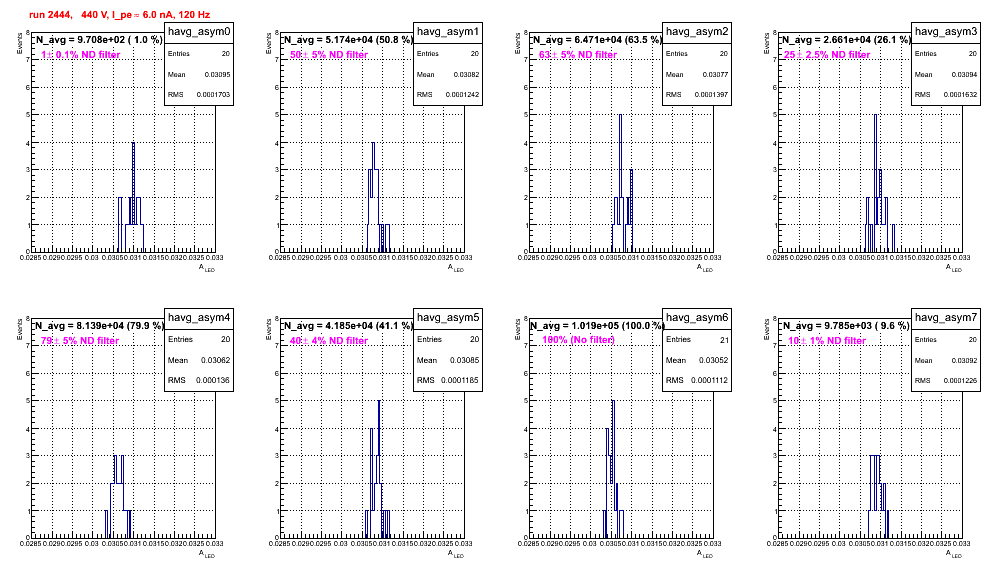This screenshot has height=572, width=996.
Task: Click the histogram peak in havg_asym0 plot
Action: (x=133, y=144)
